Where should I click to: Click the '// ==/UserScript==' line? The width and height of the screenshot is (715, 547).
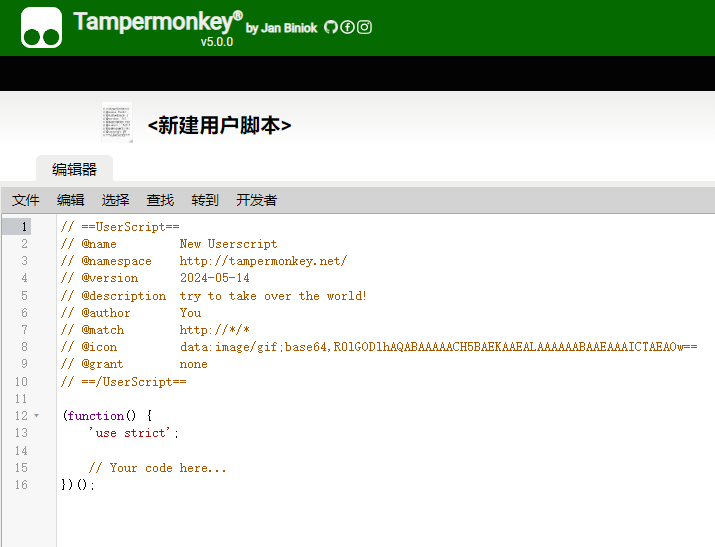coord(124,382)
